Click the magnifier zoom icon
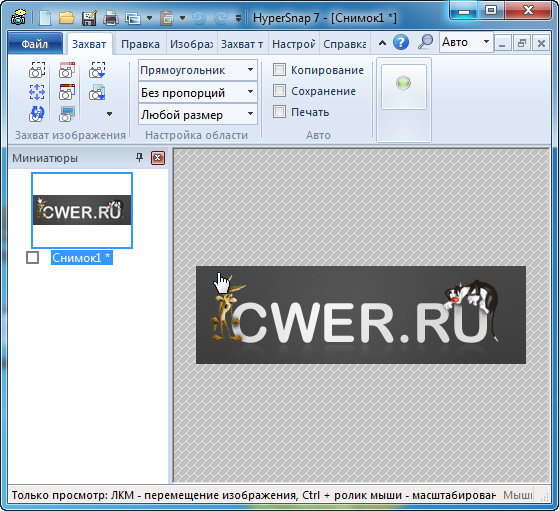Image resolution: width=559 pixels, height=511 pixels. pos(425,42)
